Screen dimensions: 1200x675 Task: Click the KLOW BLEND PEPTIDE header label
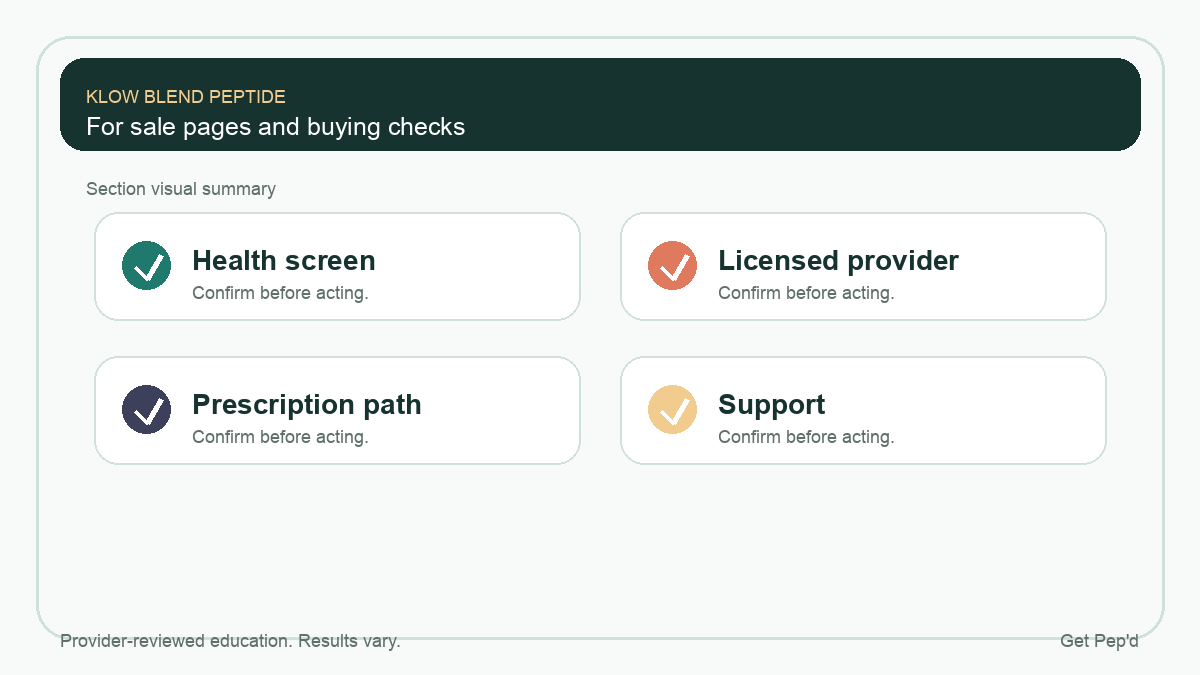(186, 97)
